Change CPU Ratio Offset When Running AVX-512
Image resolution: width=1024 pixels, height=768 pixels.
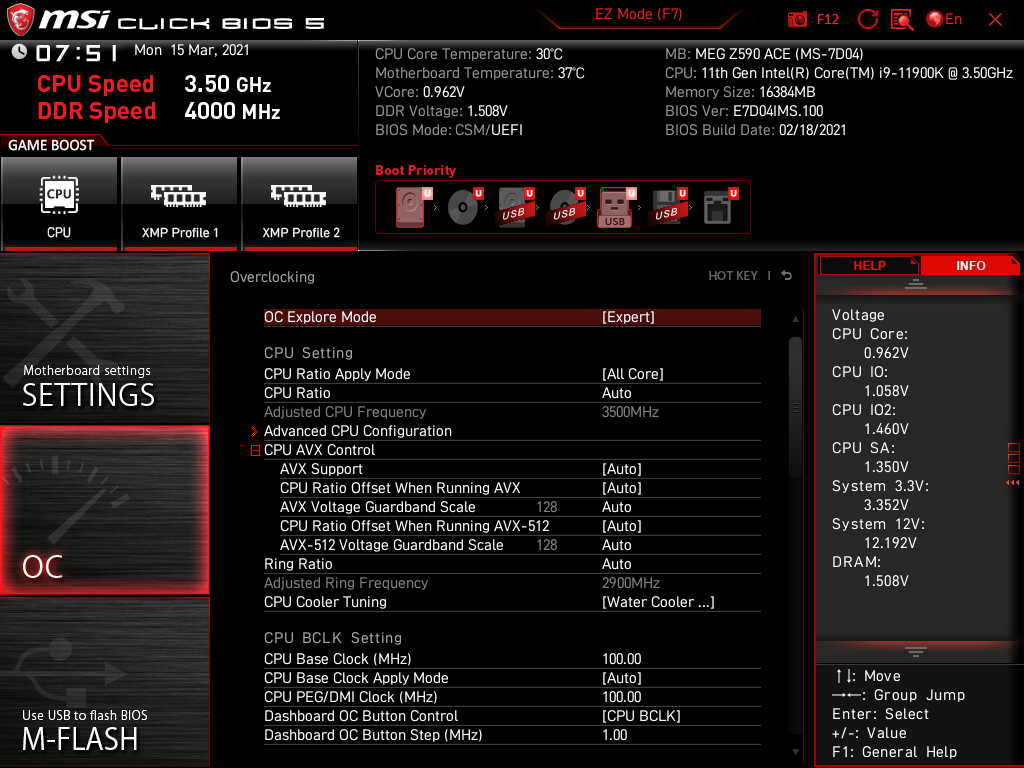coord(622,526)
